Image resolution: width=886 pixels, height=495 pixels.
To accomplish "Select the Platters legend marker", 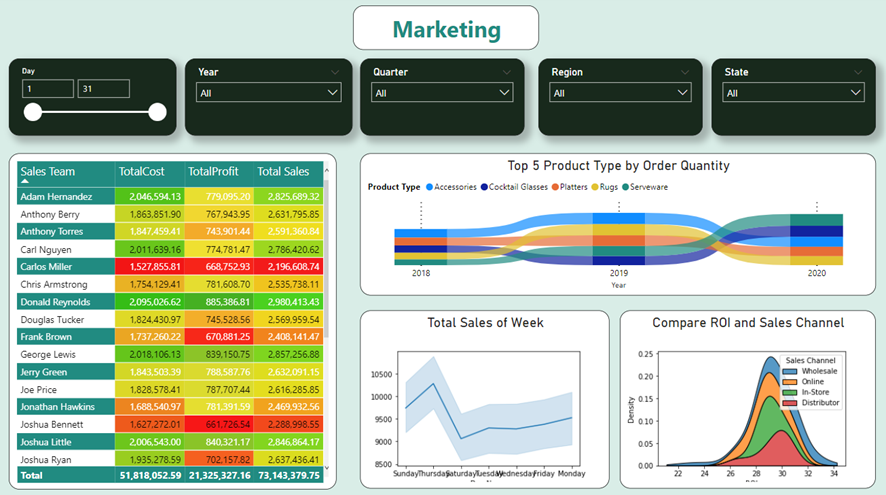I will 553,187.
